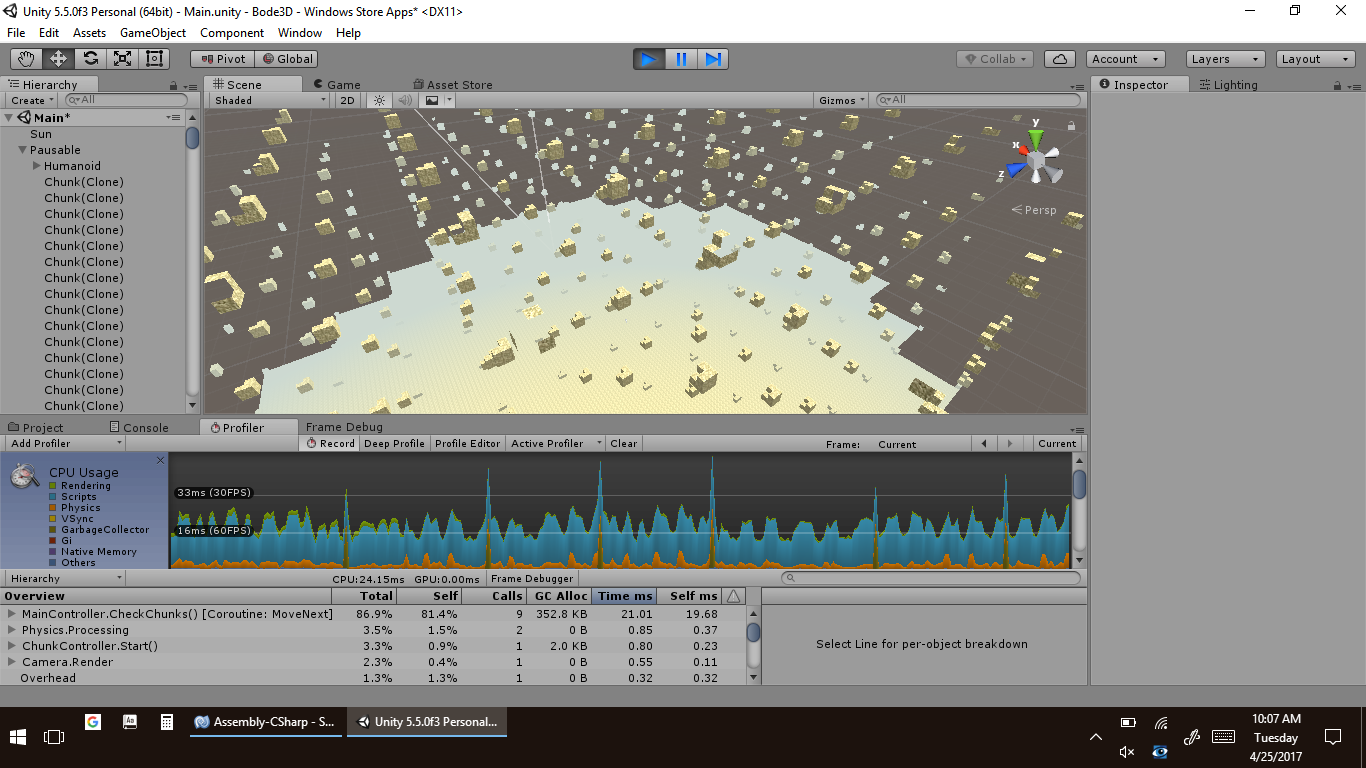This screenshot has height=768, width=1366.
Task: Select the Rect transform tool
Action: 155,59
